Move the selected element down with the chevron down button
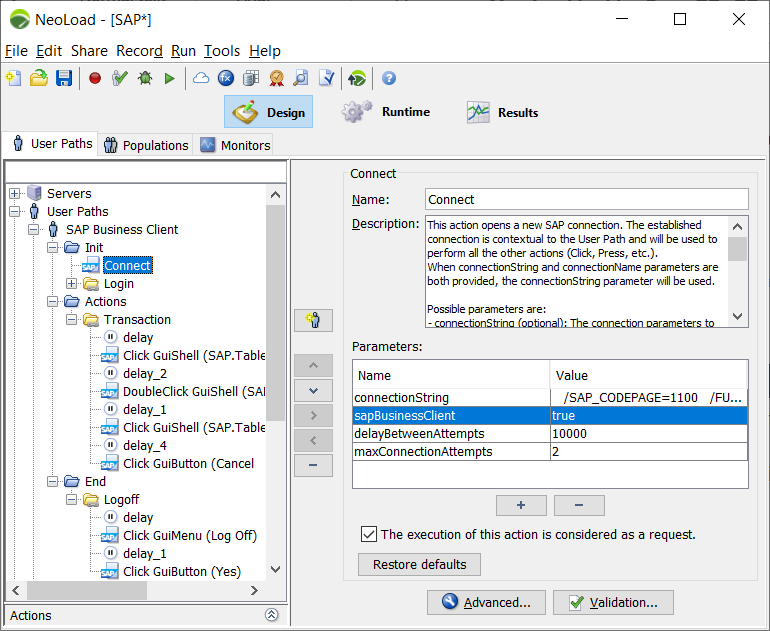Image resolution: width=770 pixels, height=631 pixels. [313, 391]
